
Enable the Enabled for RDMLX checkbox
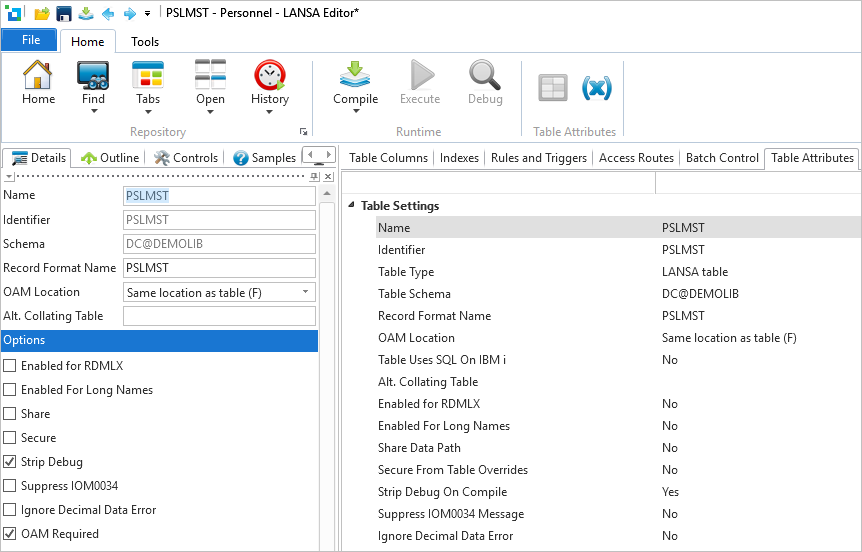coord(10,366)
